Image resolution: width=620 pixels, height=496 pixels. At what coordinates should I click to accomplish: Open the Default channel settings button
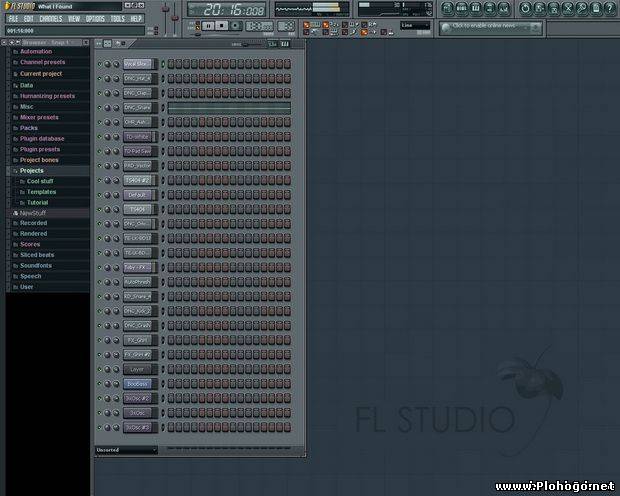[138, 195]
